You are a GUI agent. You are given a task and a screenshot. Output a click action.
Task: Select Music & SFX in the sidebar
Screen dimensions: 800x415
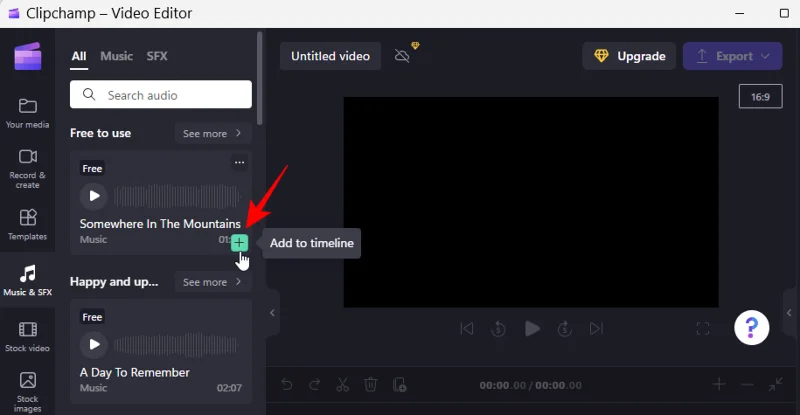[x=28, y=280]
